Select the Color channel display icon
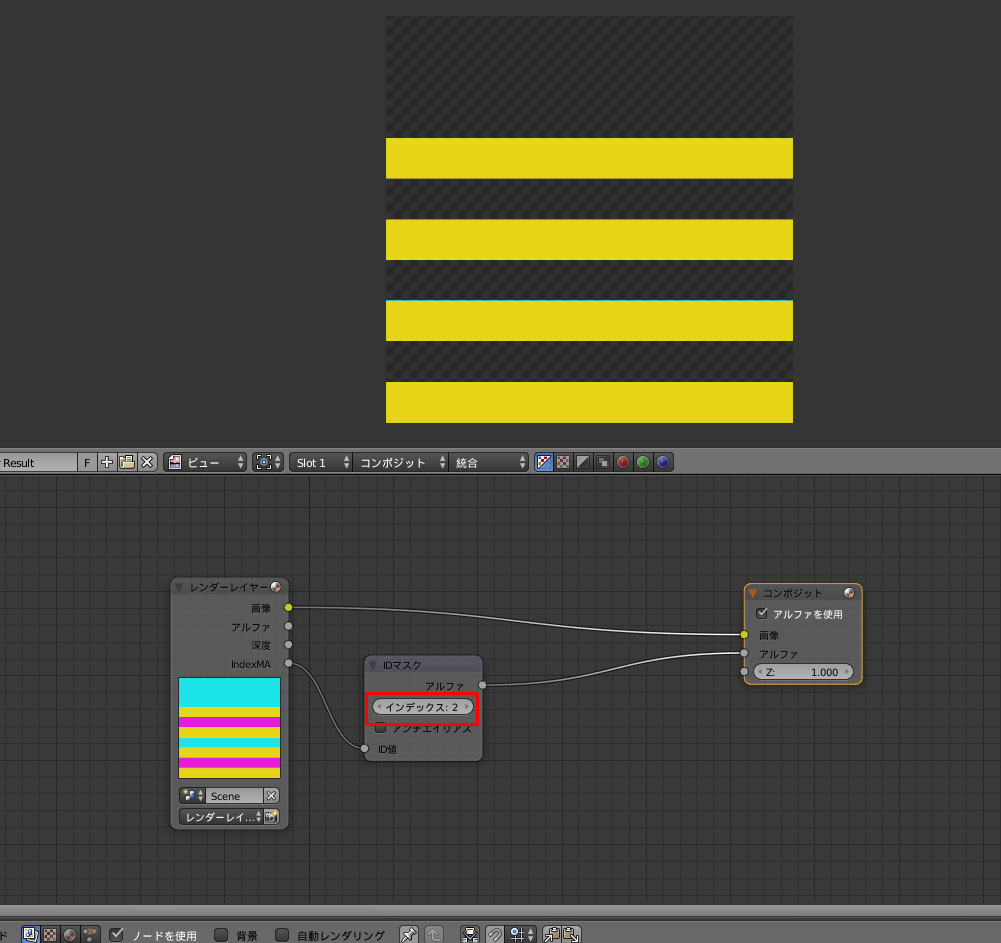The width and height of the screenshot is (1001, 943). 563,462
